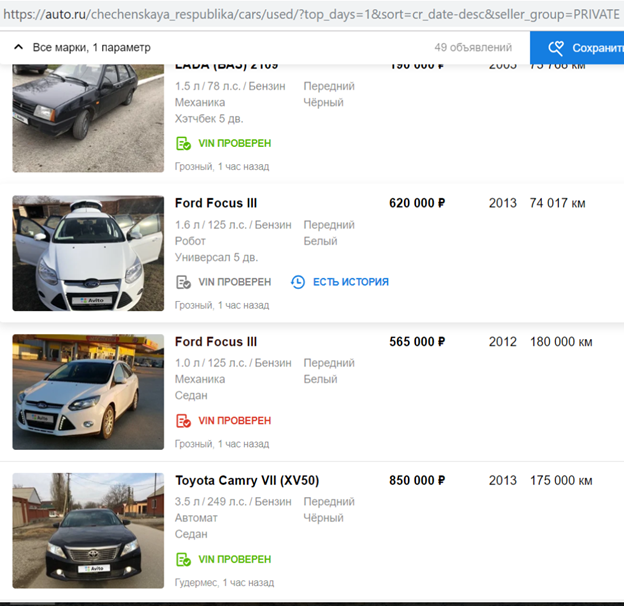The height and width of the screenshot is (606, 624).
Task: Click 'Хэтчбек 5 дв.' text
Action: tap(209, 119)
